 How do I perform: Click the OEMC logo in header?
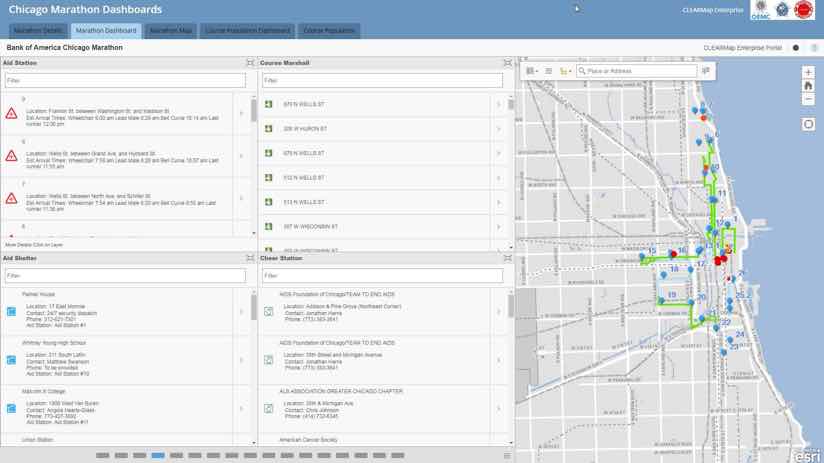click(760, 10)
